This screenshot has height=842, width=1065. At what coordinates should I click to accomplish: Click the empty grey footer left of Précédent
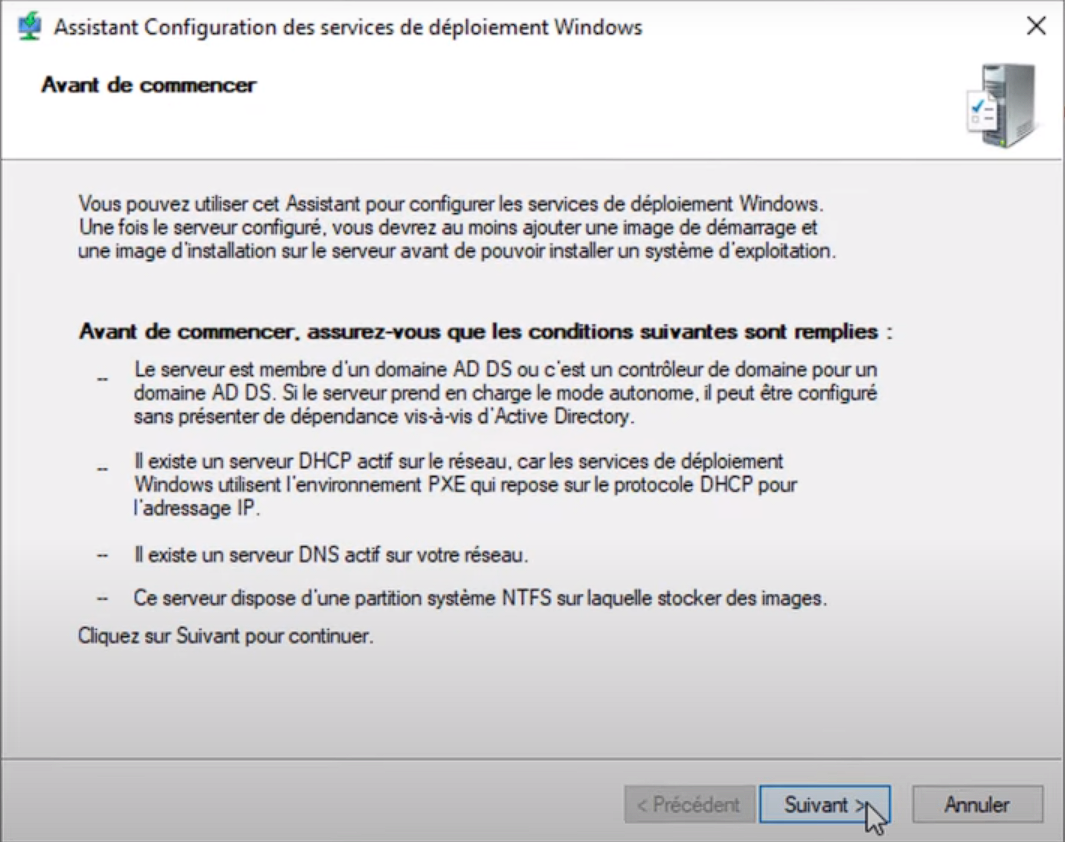pyautogui.click(x=312, y=801)
